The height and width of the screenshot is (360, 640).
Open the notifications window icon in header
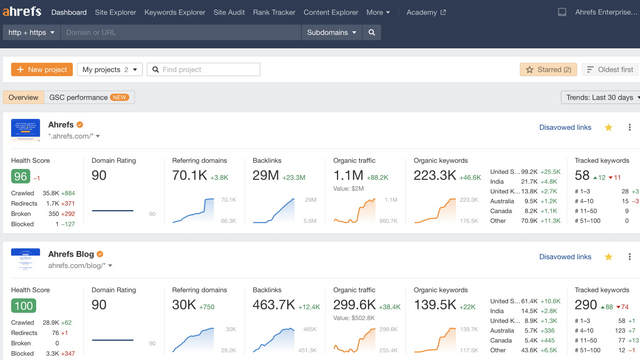coord(562,12)
